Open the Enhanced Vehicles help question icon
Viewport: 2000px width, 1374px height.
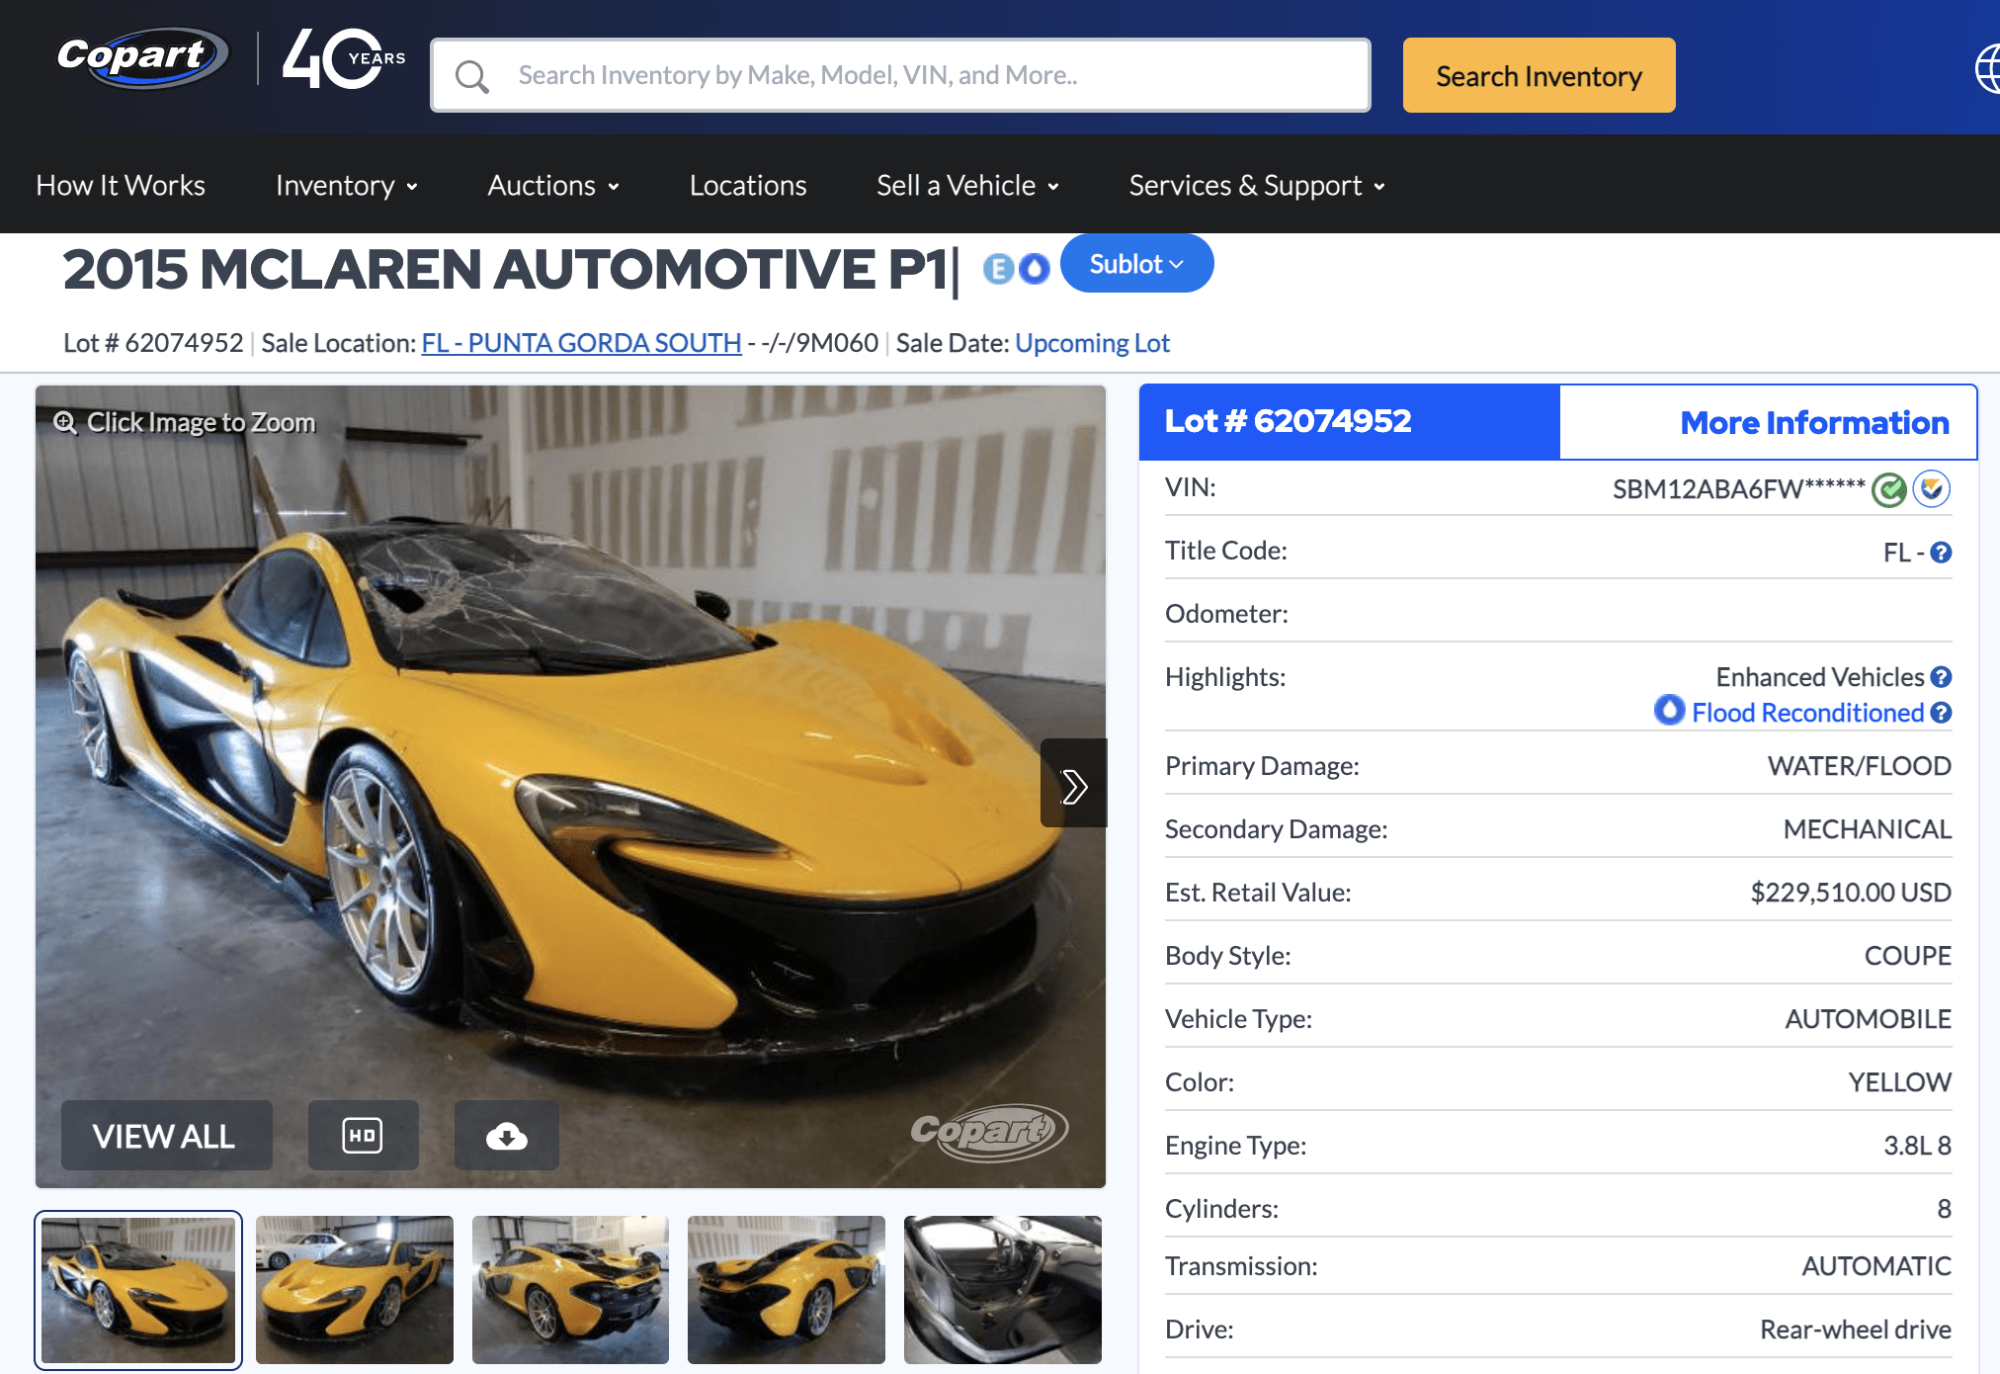[x=1941, y=677]
